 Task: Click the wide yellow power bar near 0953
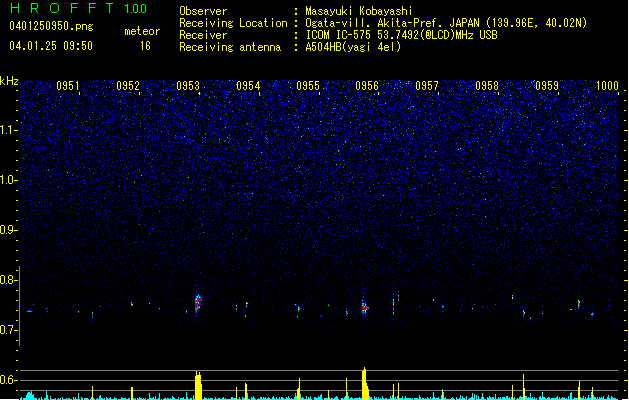click(x=198, y=385)
